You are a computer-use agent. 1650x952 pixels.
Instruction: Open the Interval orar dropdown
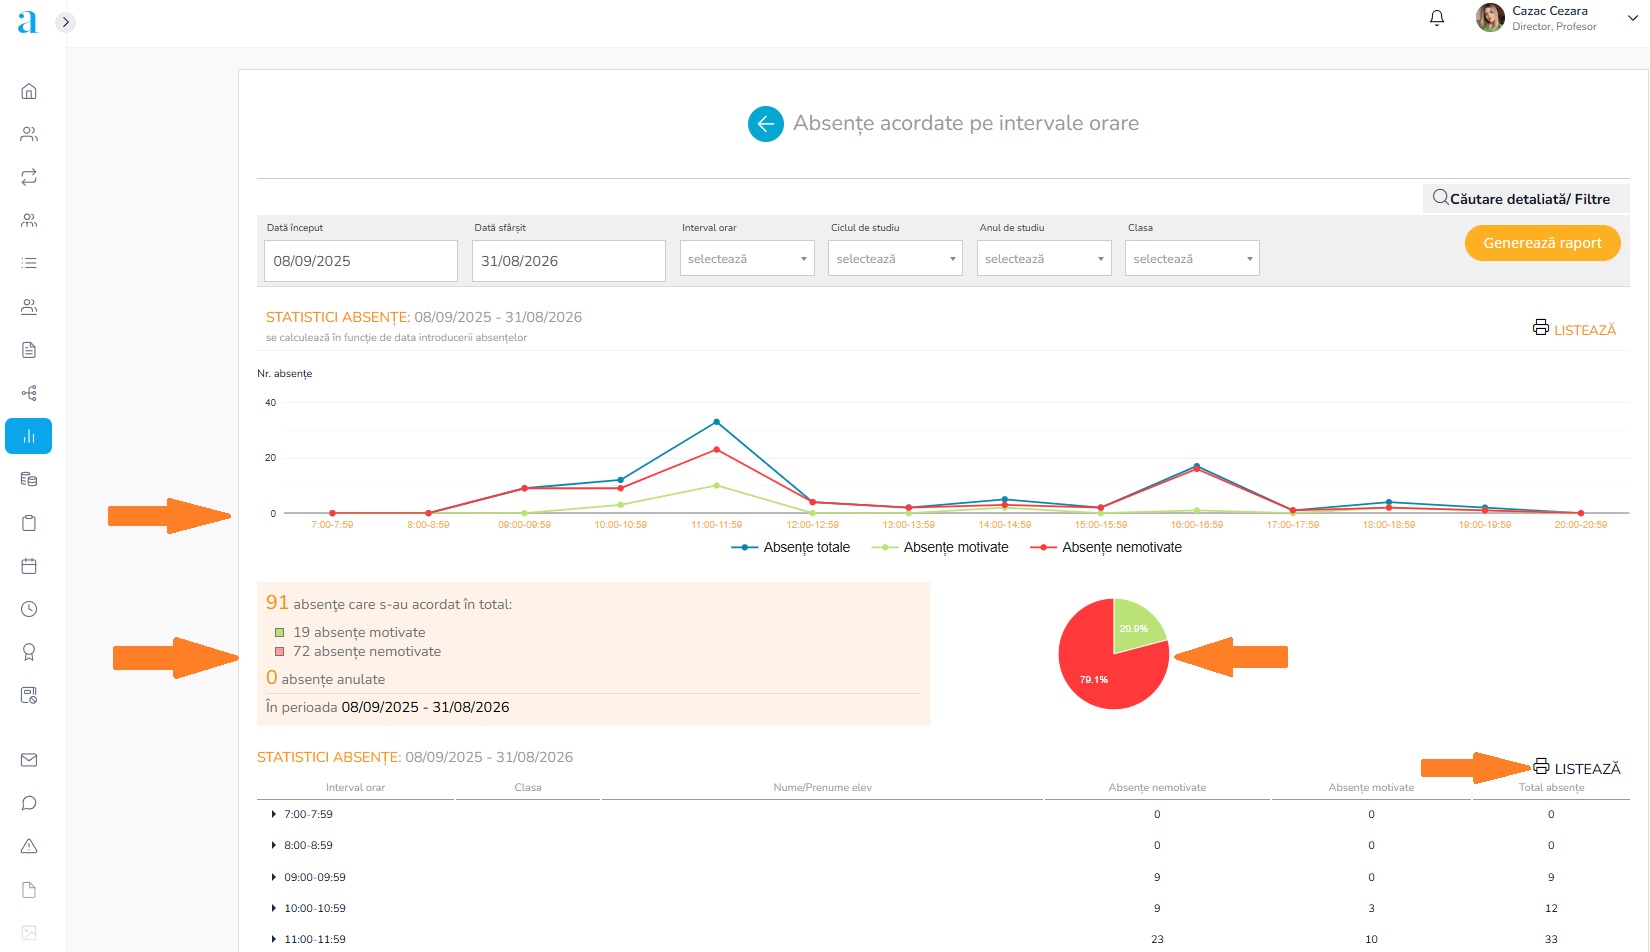tap(746, 259)
